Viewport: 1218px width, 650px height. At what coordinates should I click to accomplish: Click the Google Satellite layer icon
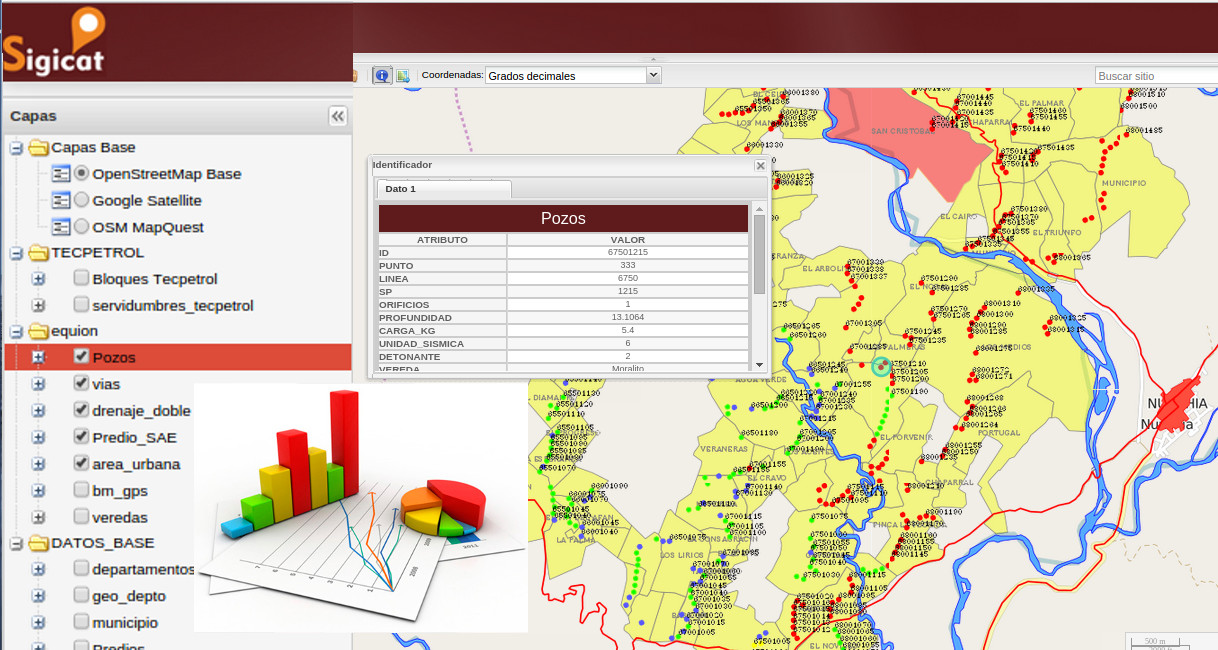tap(61, 200)
